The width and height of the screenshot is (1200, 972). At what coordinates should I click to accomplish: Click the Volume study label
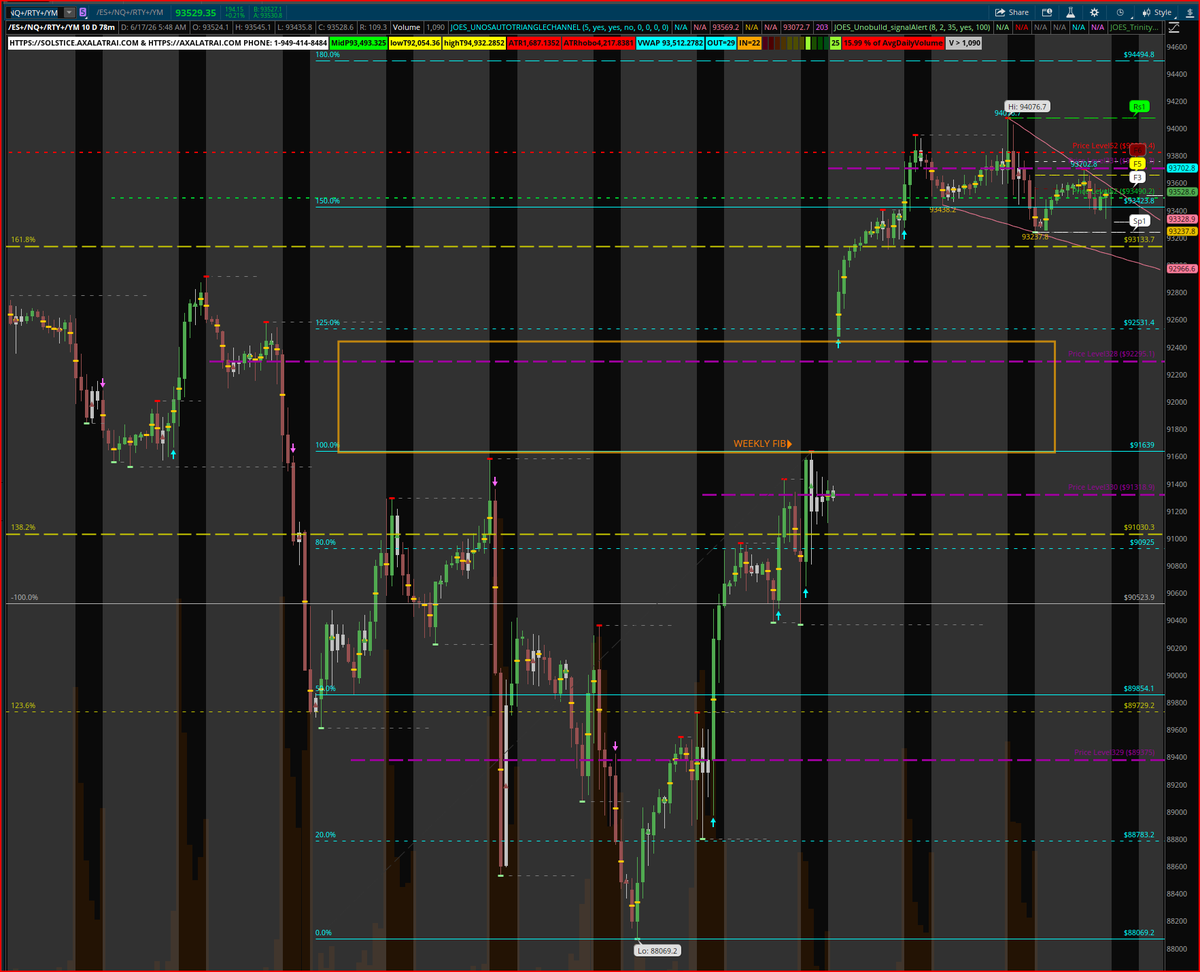tap(406, 29)
